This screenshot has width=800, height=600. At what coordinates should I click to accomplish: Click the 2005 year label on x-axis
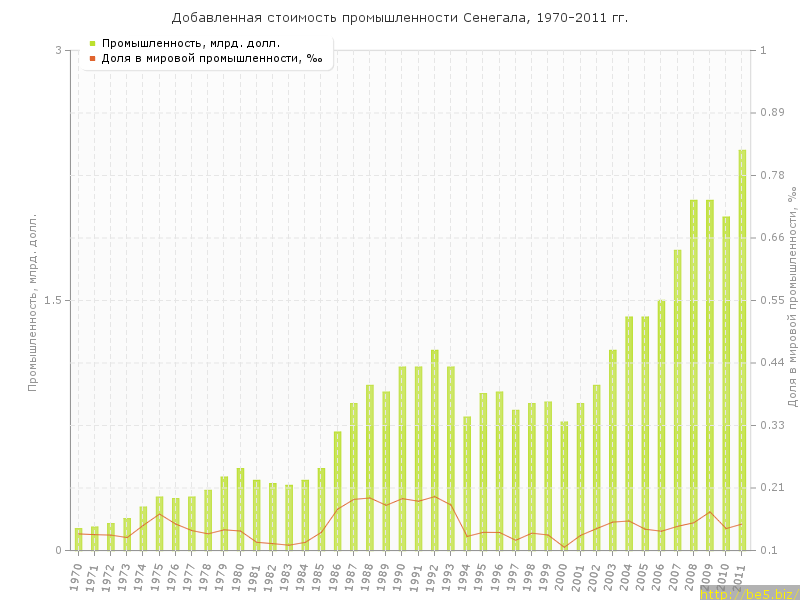(x=643, y=577)
